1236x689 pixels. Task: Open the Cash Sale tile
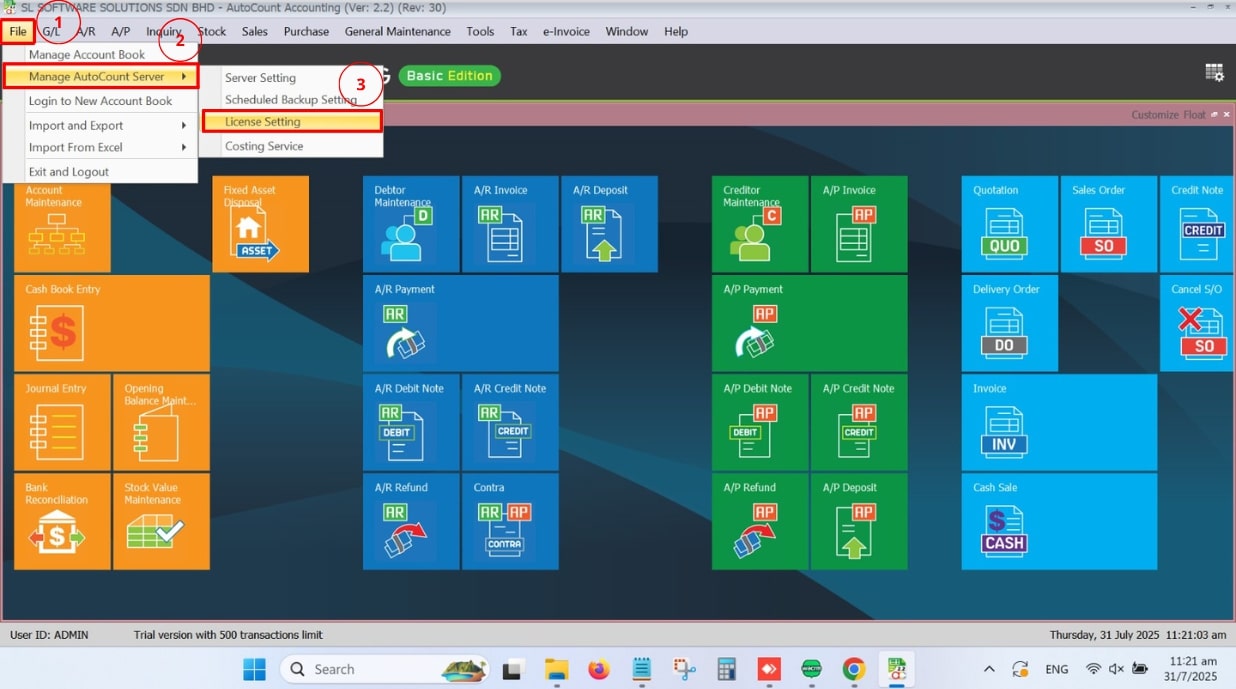coord(1058,521)
